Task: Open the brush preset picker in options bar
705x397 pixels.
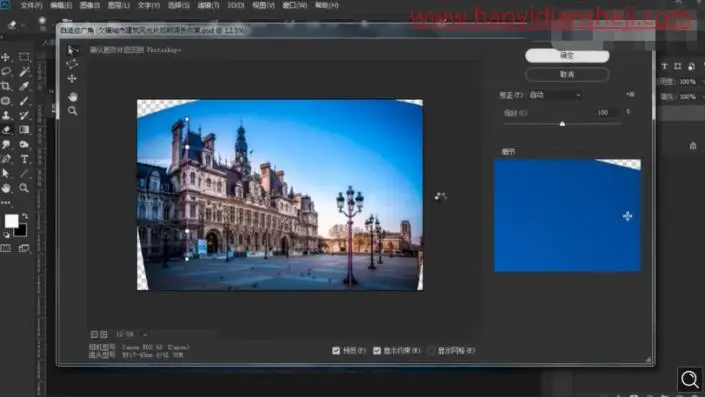Action: coord(42,22)
